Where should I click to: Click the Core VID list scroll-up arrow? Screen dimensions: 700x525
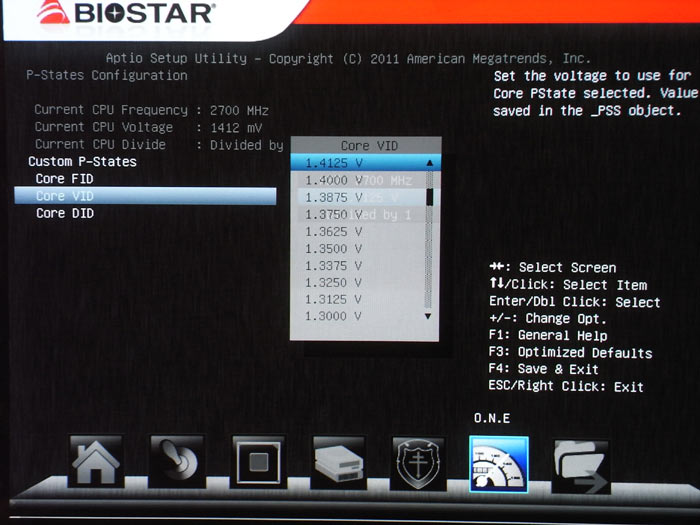(429, 163)
